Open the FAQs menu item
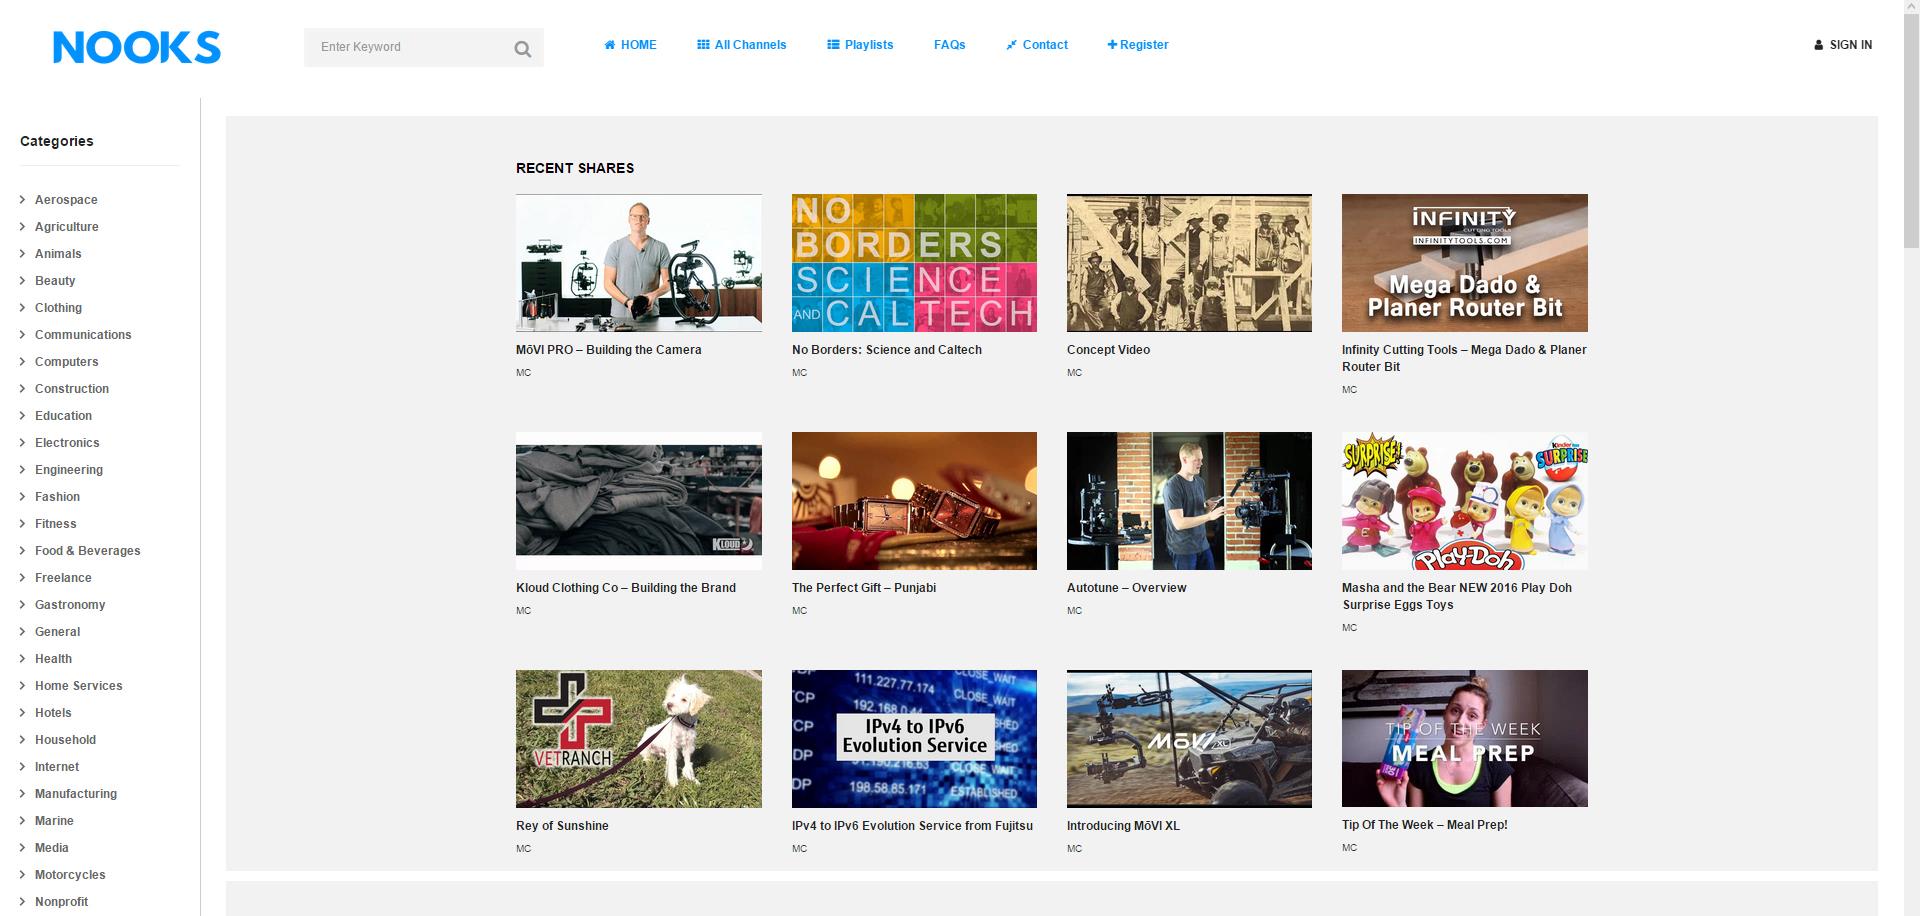1920x916 pixels. pos(950,45)
